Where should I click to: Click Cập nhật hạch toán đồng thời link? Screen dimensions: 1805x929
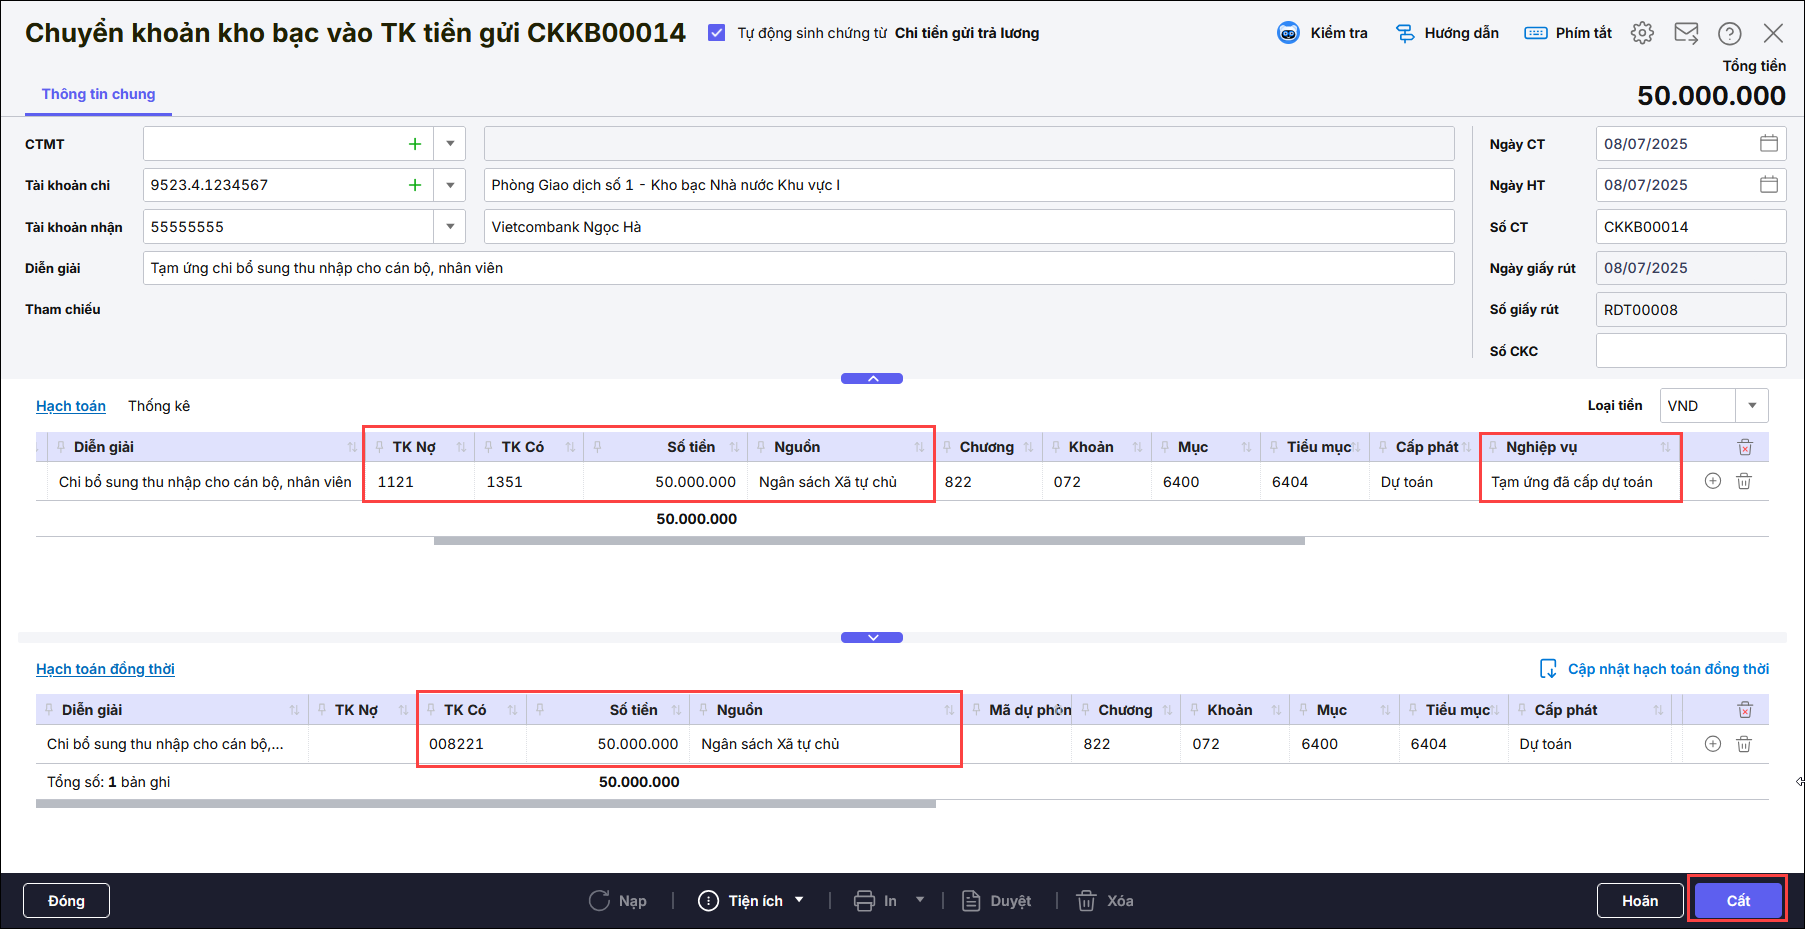pyautogui.click(x=1667, y=669)
